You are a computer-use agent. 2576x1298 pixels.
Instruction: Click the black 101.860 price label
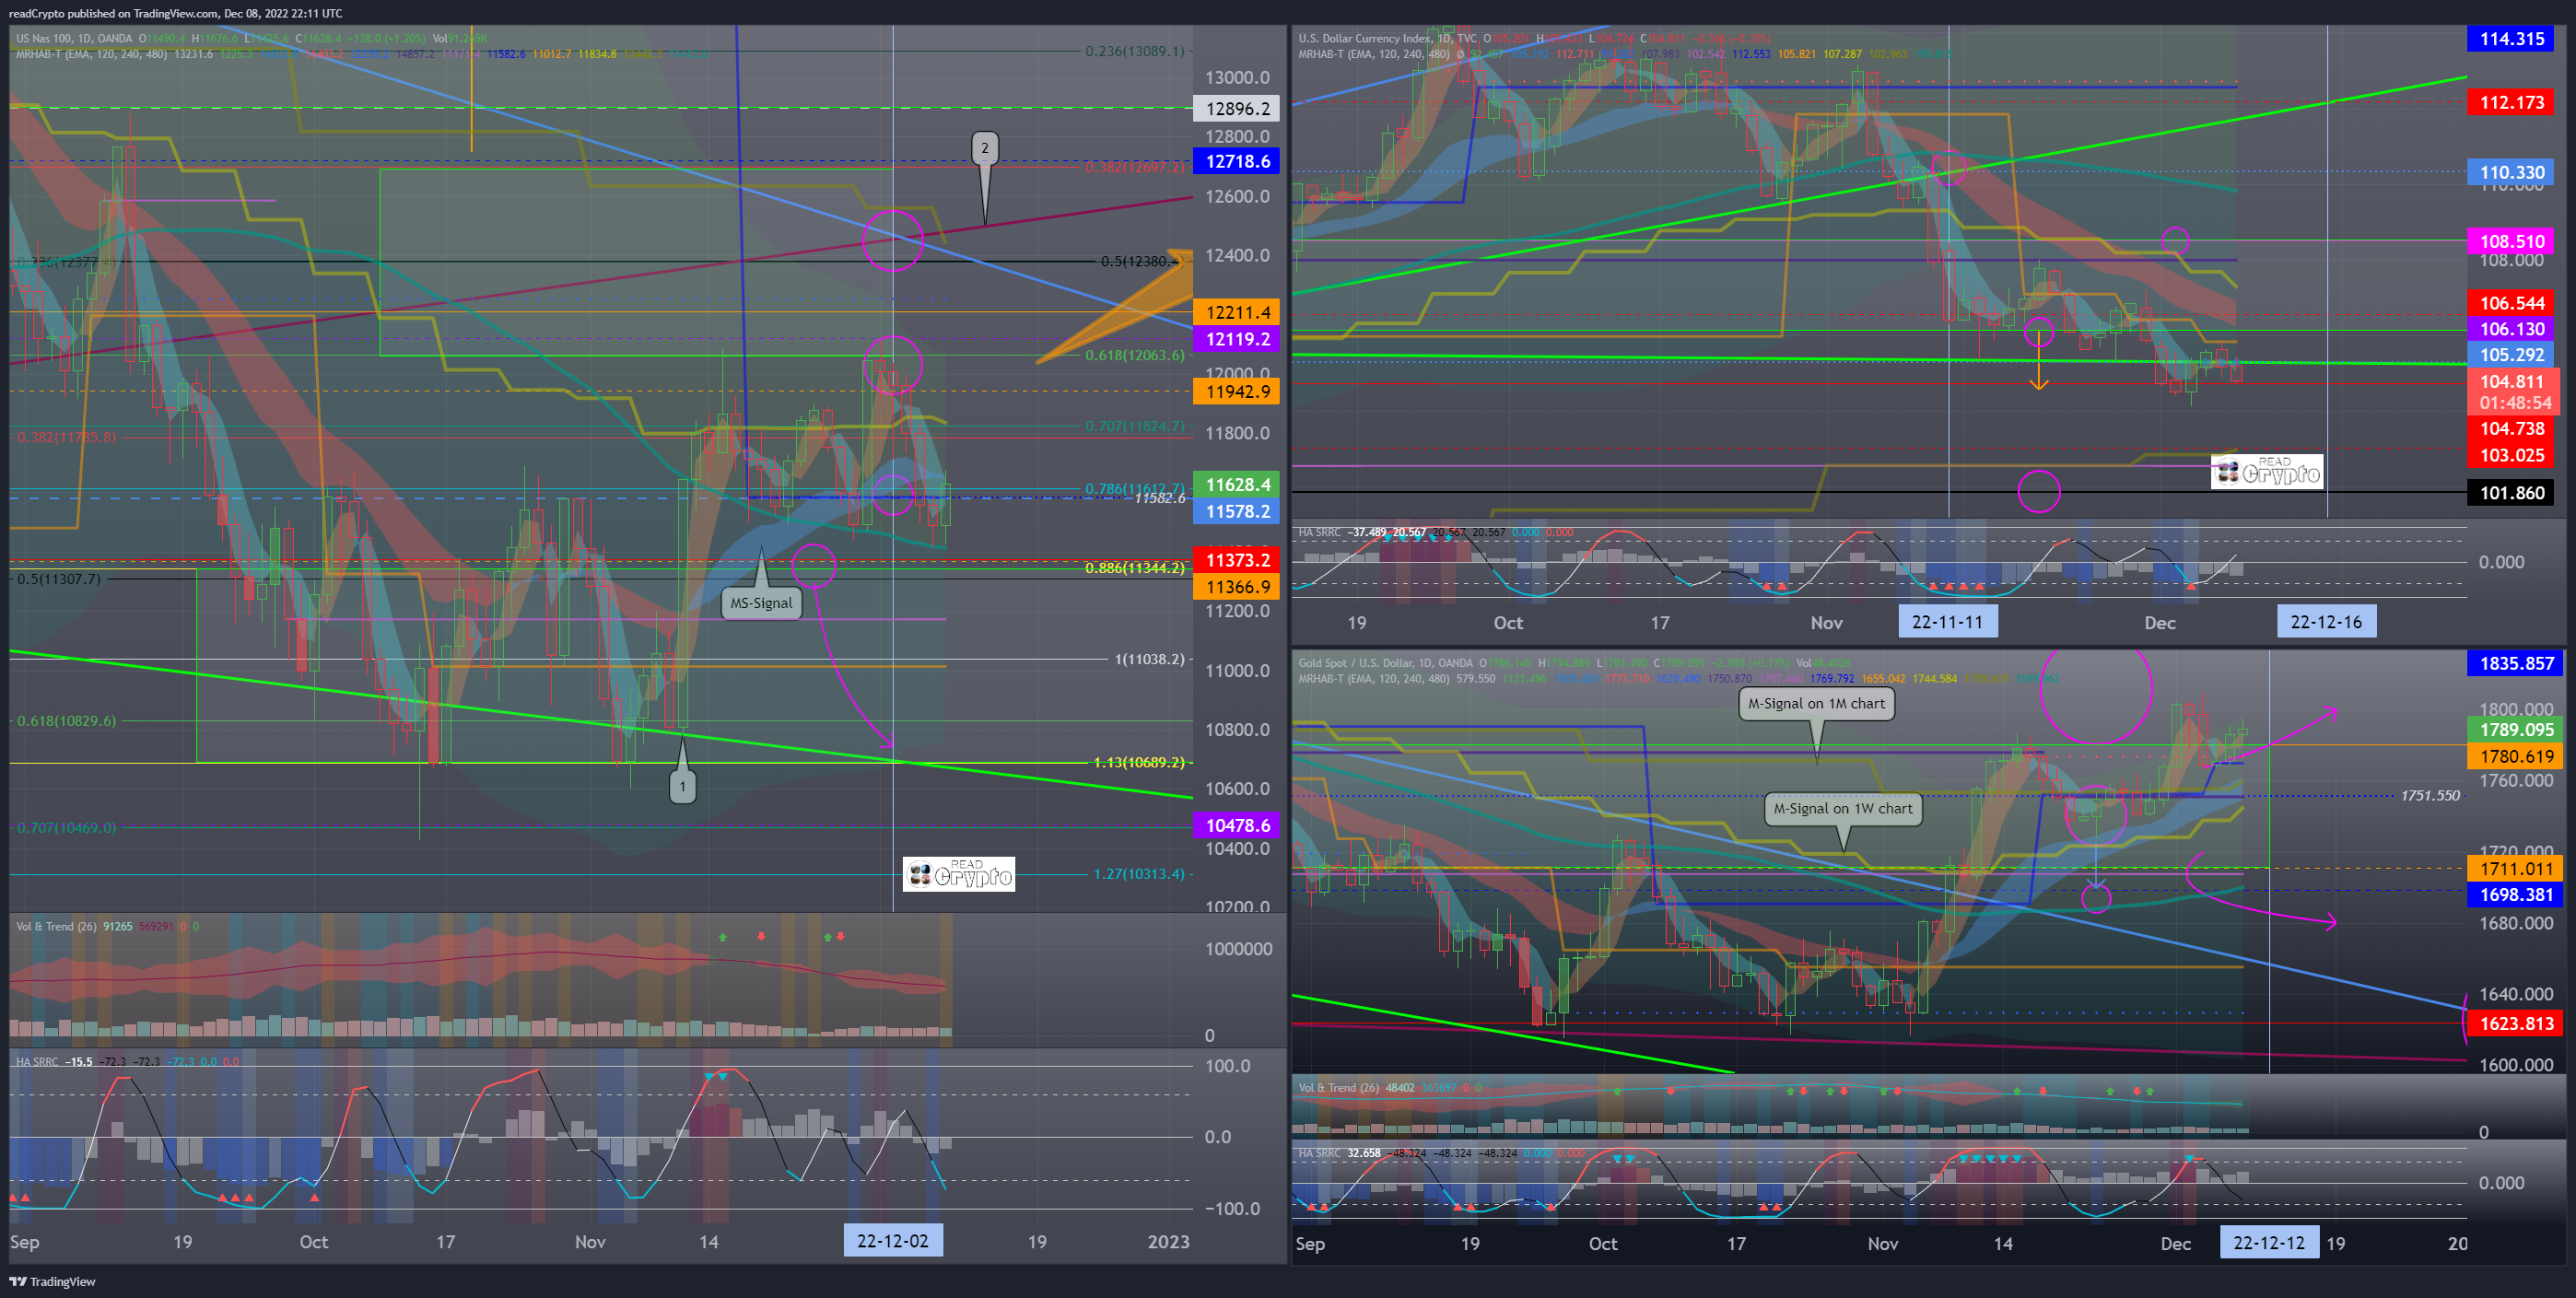(x=2511, y=493)
